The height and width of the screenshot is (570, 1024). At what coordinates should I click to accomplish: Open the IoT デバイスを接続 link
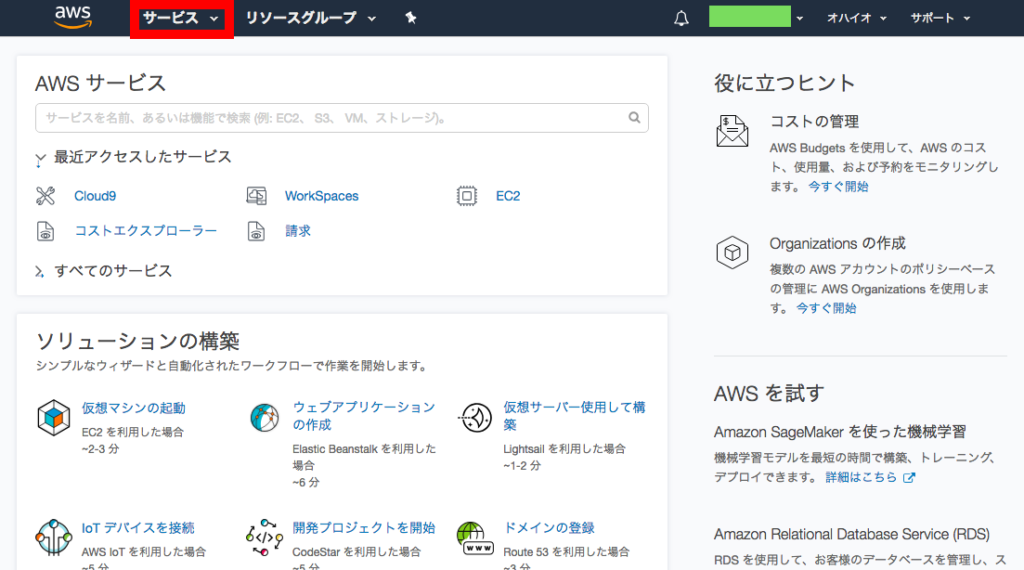138,528
